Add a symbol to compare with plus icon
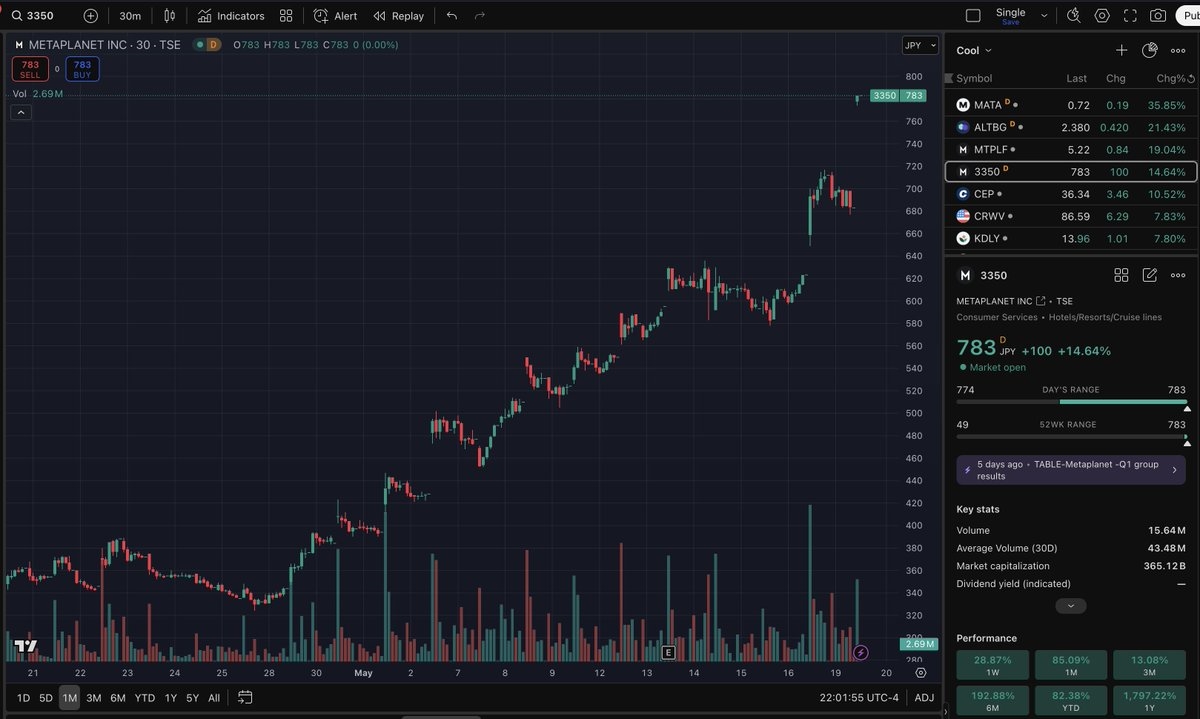This screenshot has height=719, width=1200. pyautogui.click(x=91, y=16)
